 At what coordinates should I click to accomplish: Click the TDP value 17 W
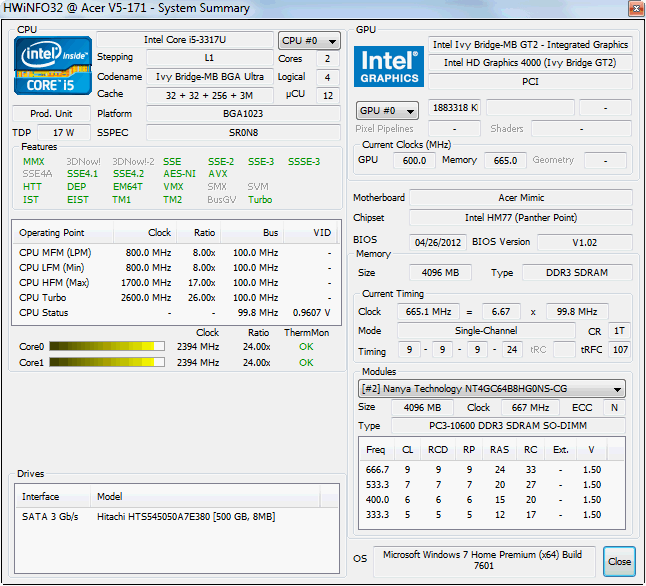coord(63,133)
